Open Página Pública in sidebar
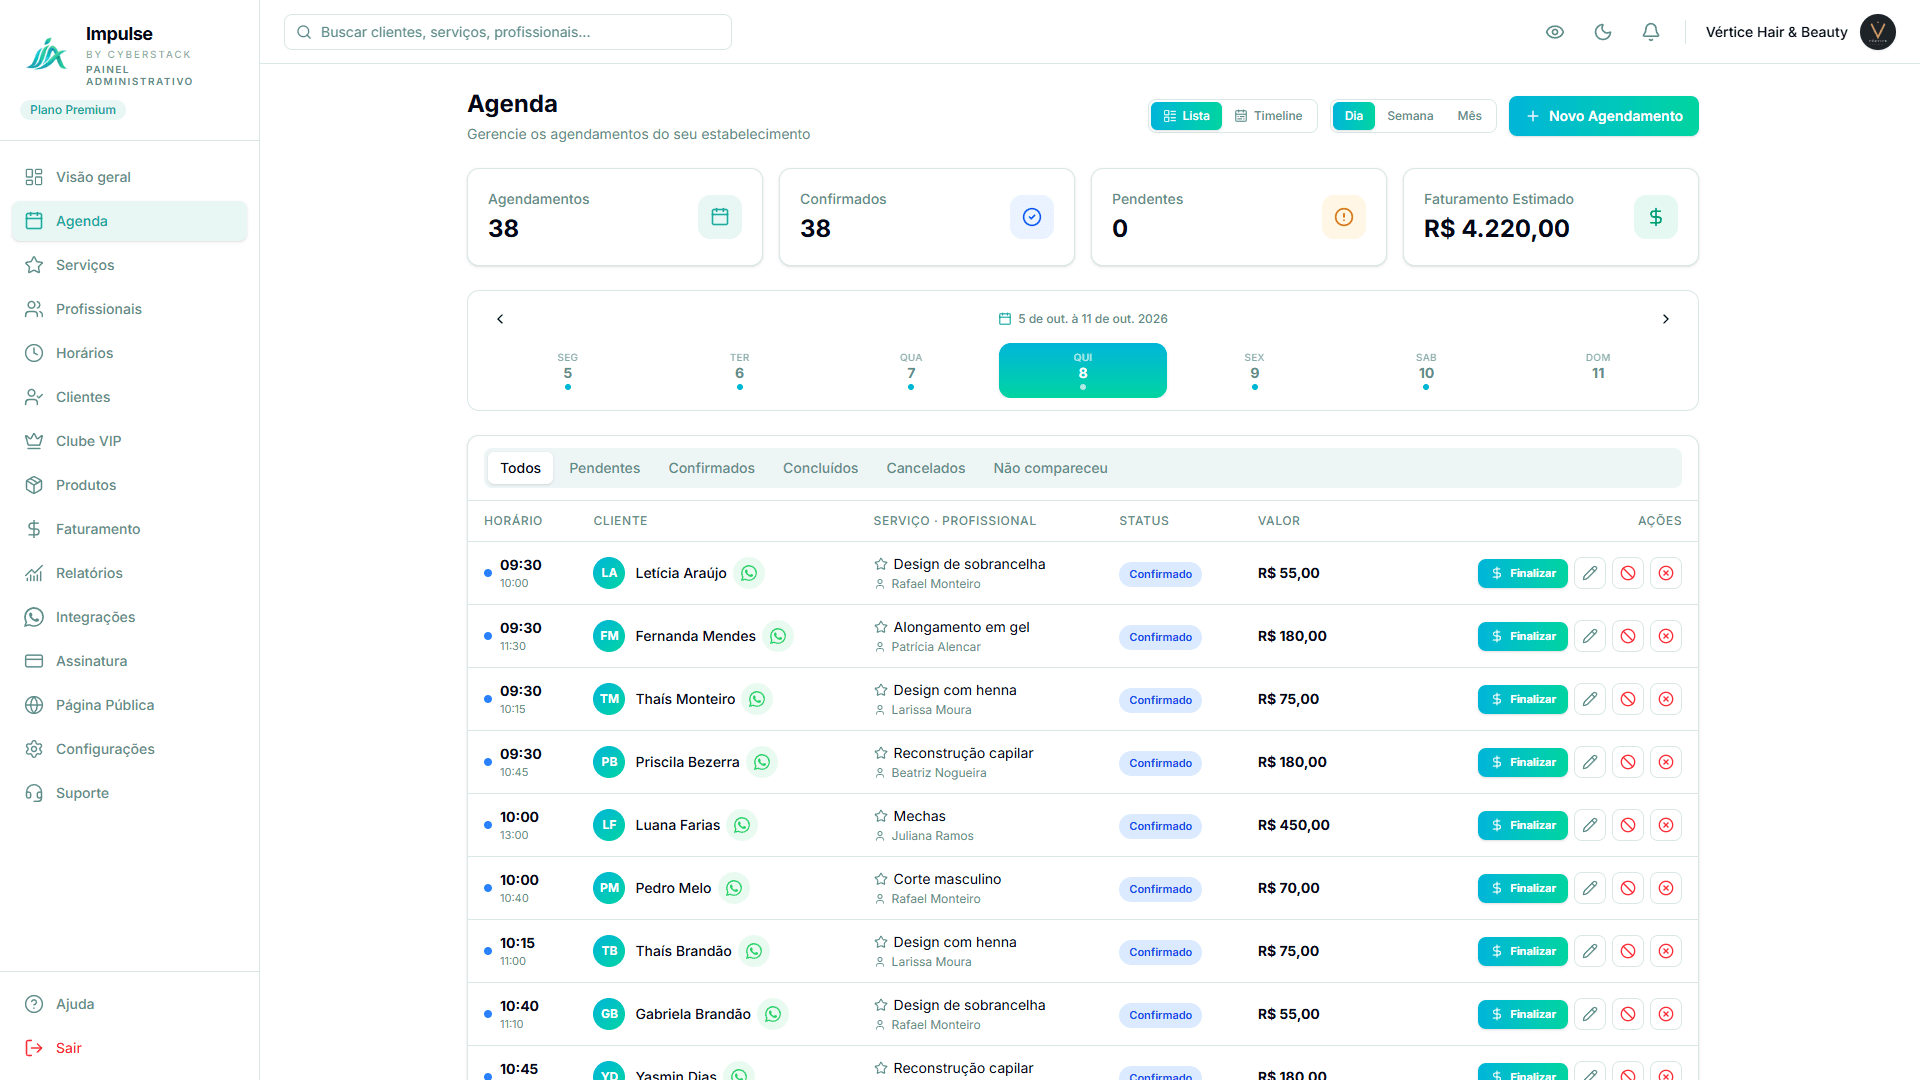Viewport: 1920px width, 1080px height. [129, 705]
